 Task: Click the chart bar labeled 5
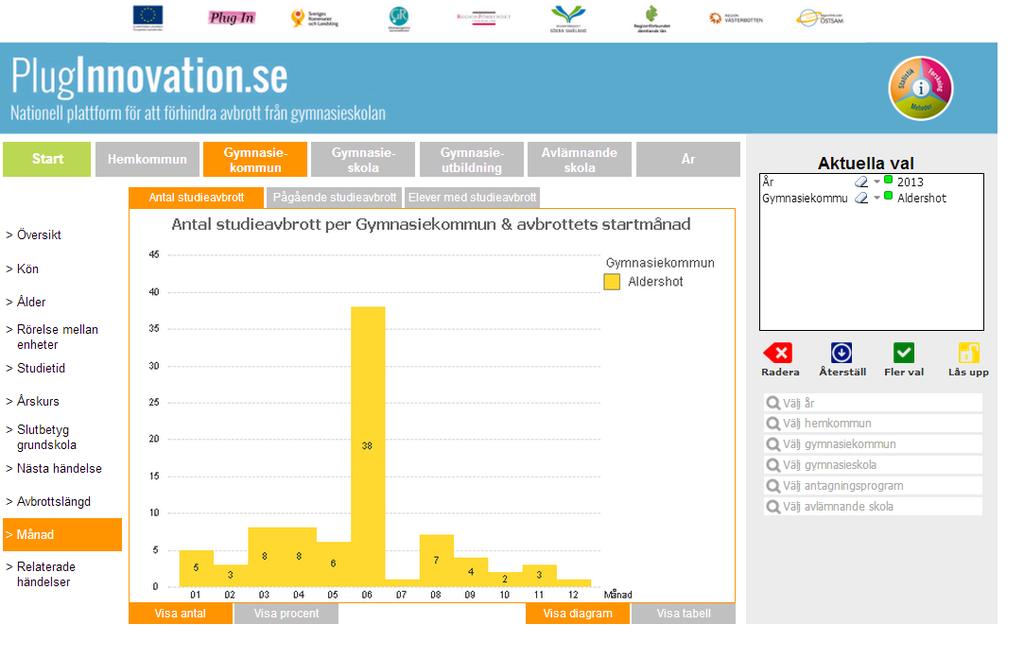tap(196, 568)
